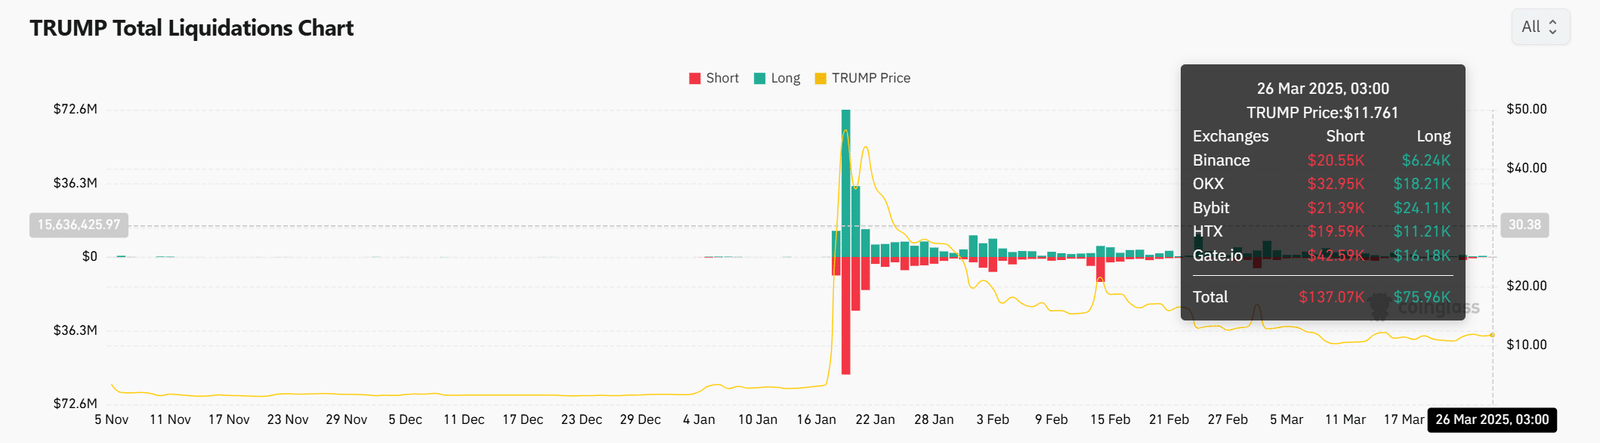
Task: Click the green Long legend color square
Action: [x=760, y=78]
